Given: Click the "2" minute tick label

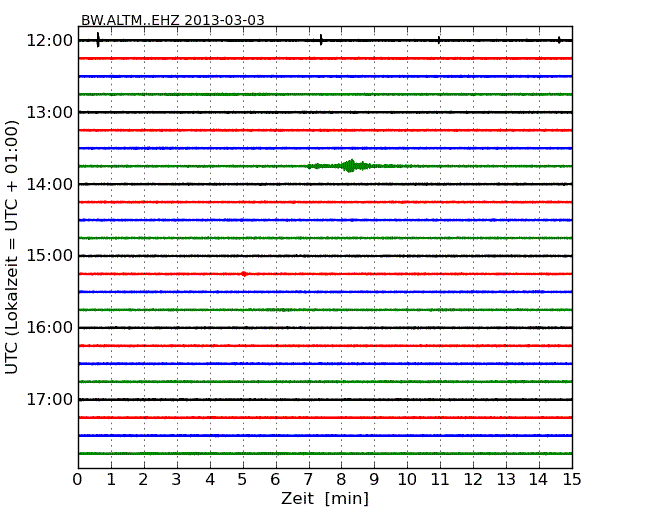Looking at the screenshot, I should 143,480.
